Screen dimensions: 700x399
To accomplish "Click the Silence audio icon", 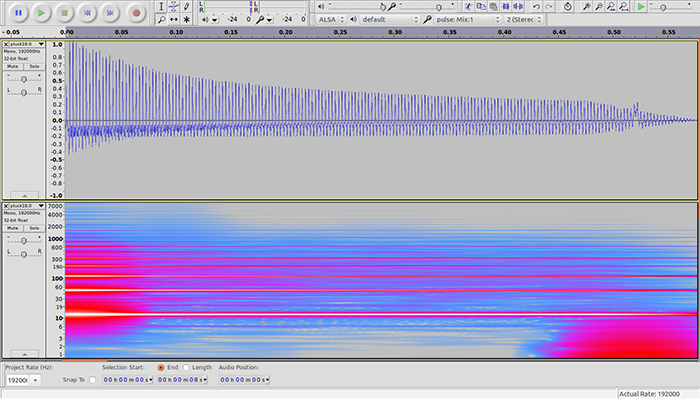I will 518,6.
